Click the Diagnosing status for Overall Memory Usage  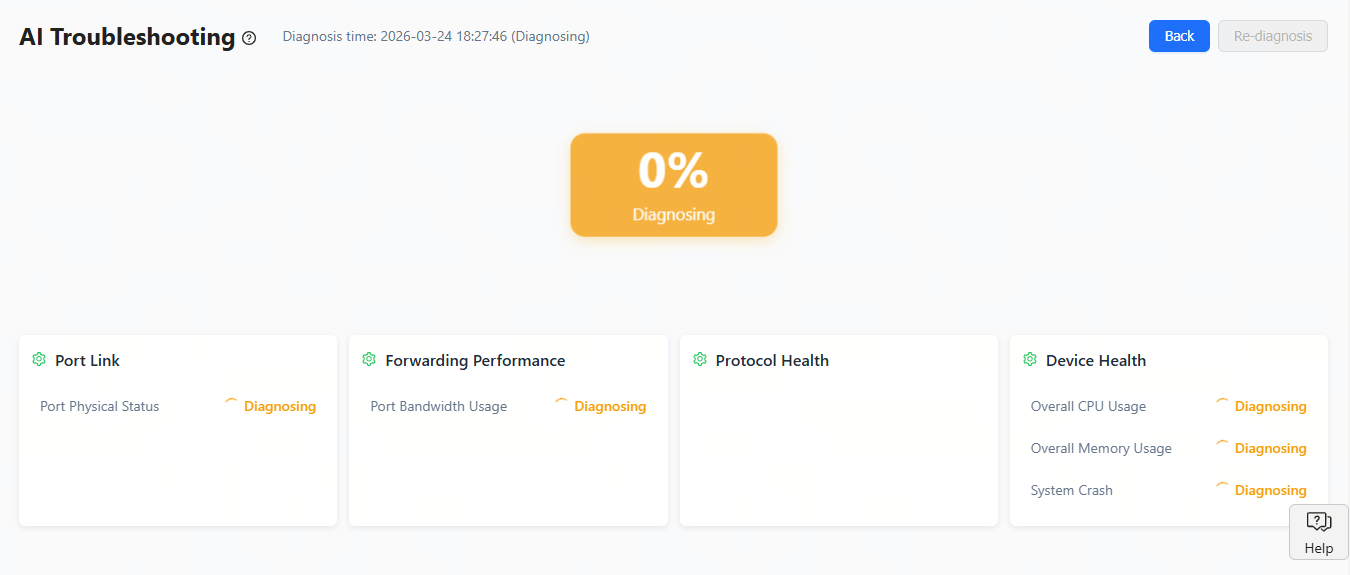[x=1270, y=448]
